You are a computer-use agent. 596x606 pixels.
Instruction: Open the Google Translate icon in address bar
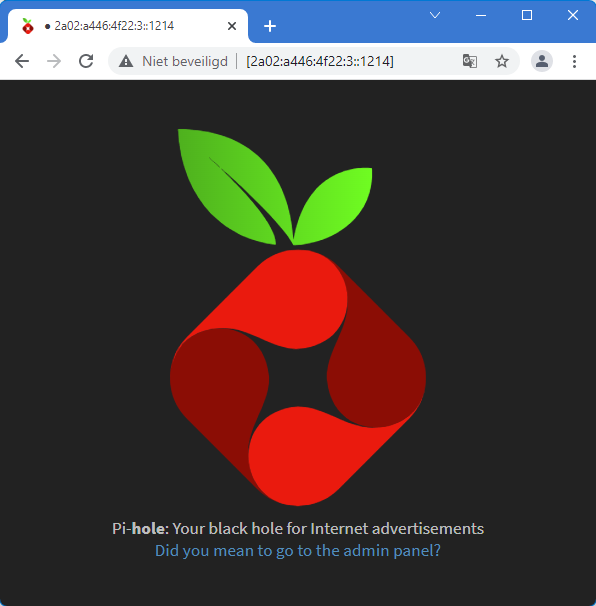tap(470, 61)
